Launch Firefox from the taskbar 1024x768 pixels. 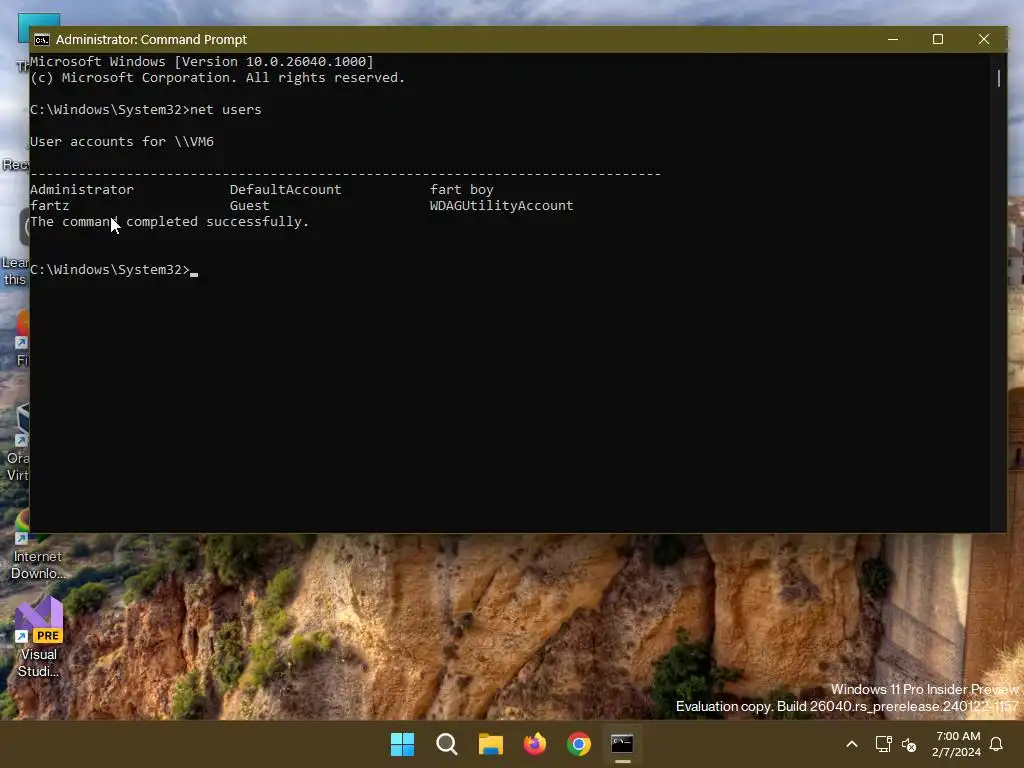535,744
